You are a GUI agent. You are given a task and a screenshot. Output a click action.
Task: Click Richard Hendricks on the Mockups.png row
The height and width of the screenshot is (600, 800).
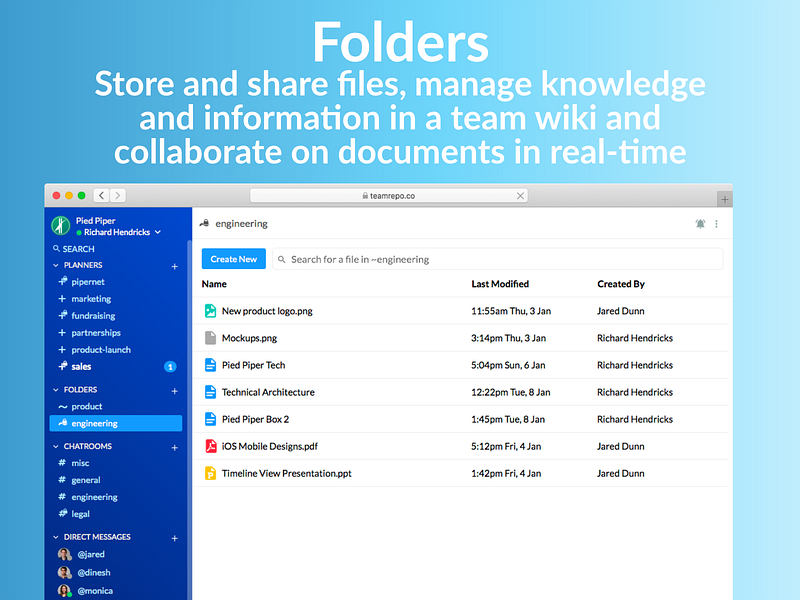pos(635,338)
